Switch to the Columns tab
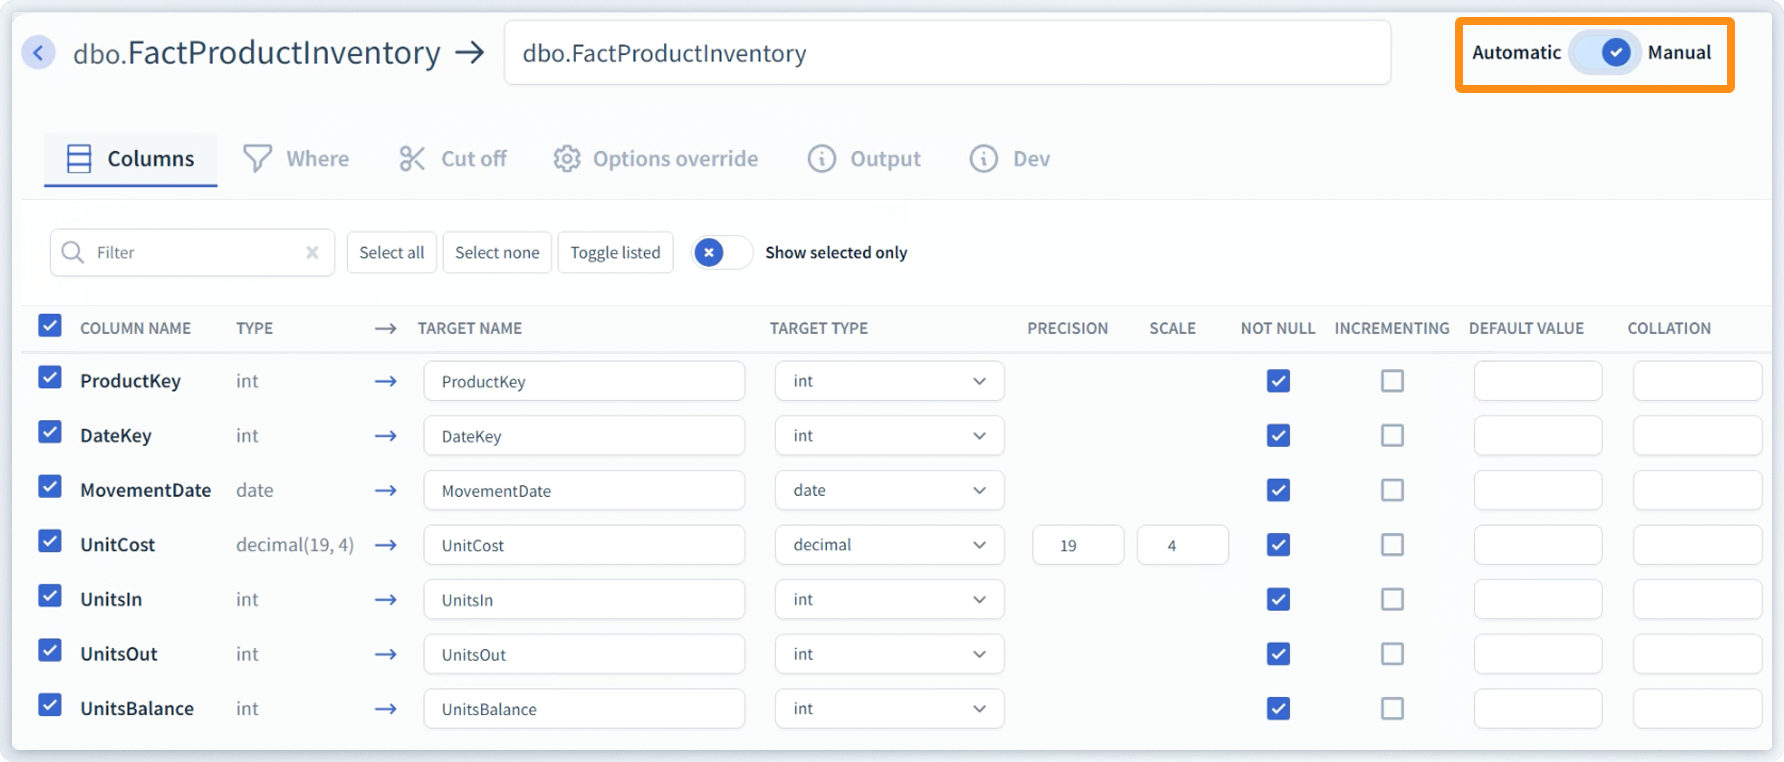The width and height of the screenshot is (1784, 762). 131,159
